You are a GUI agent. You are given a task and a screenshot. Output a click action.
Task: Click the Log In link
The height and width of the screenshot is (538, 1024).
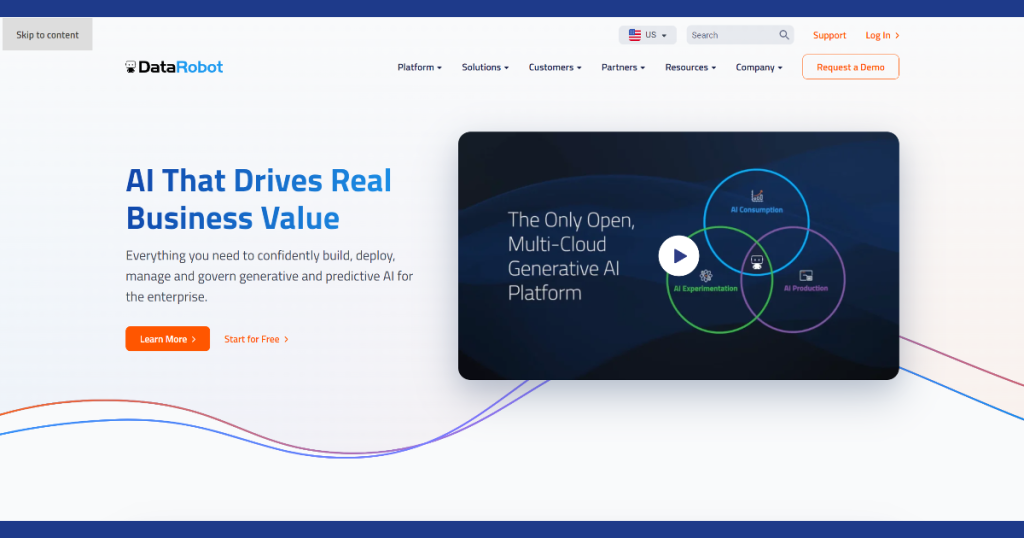coord(882,35)
